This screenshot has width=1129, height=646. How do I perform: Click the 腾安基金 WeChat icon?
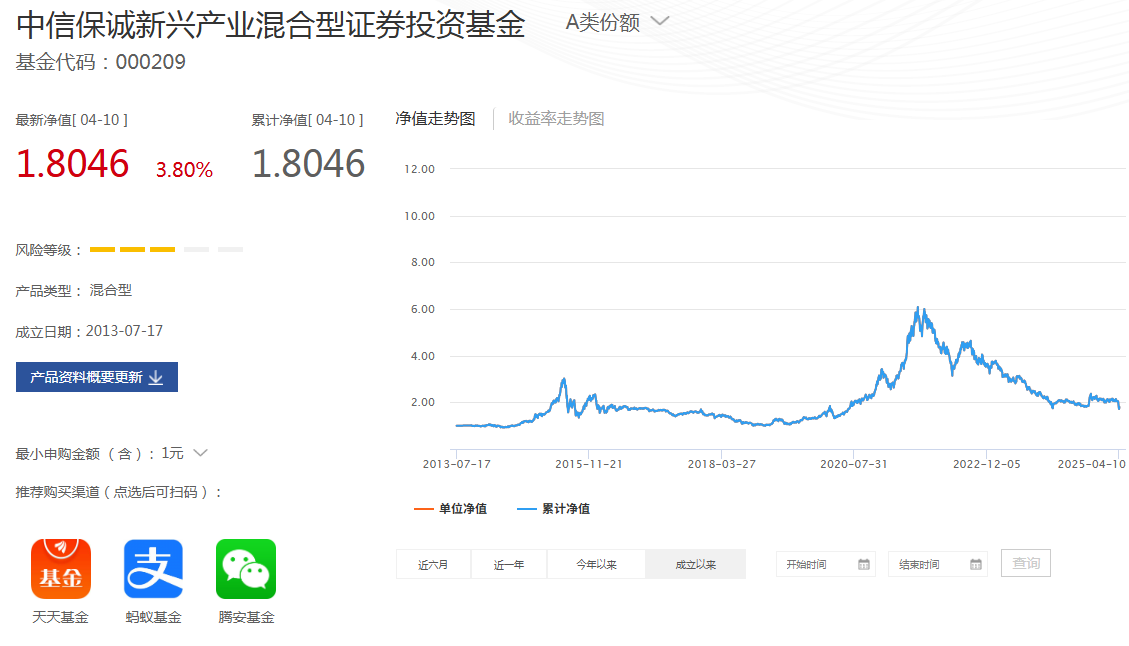tap(246, 568)
